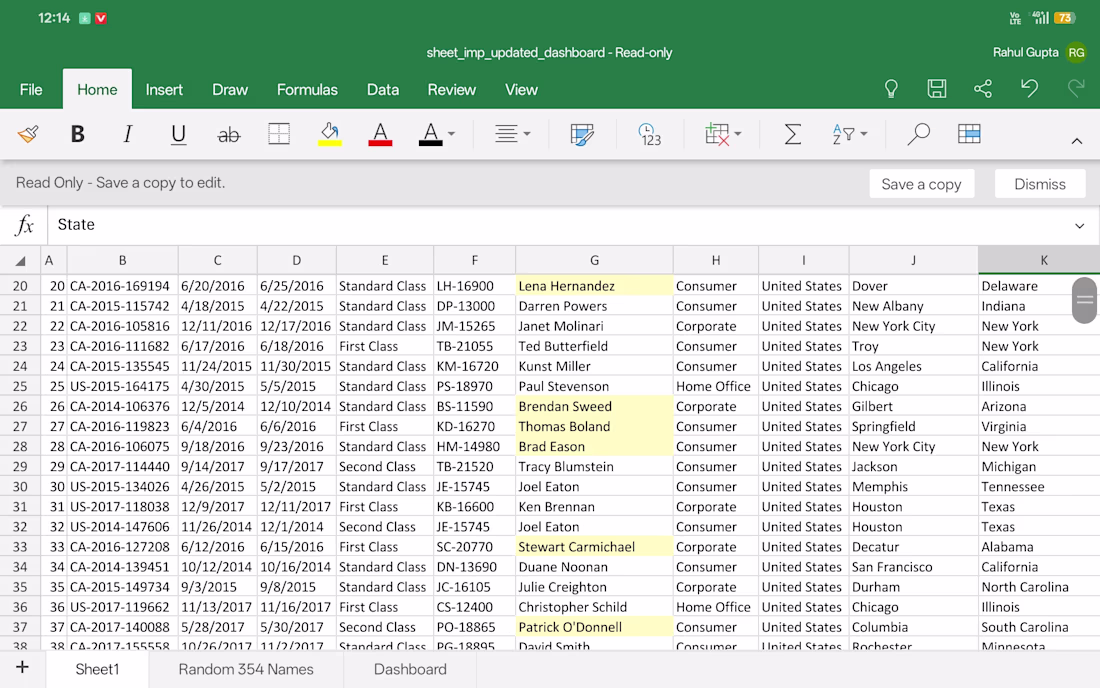Apply red font color
This screenshot has width=1100, height=688.
[x=380, y=134]
